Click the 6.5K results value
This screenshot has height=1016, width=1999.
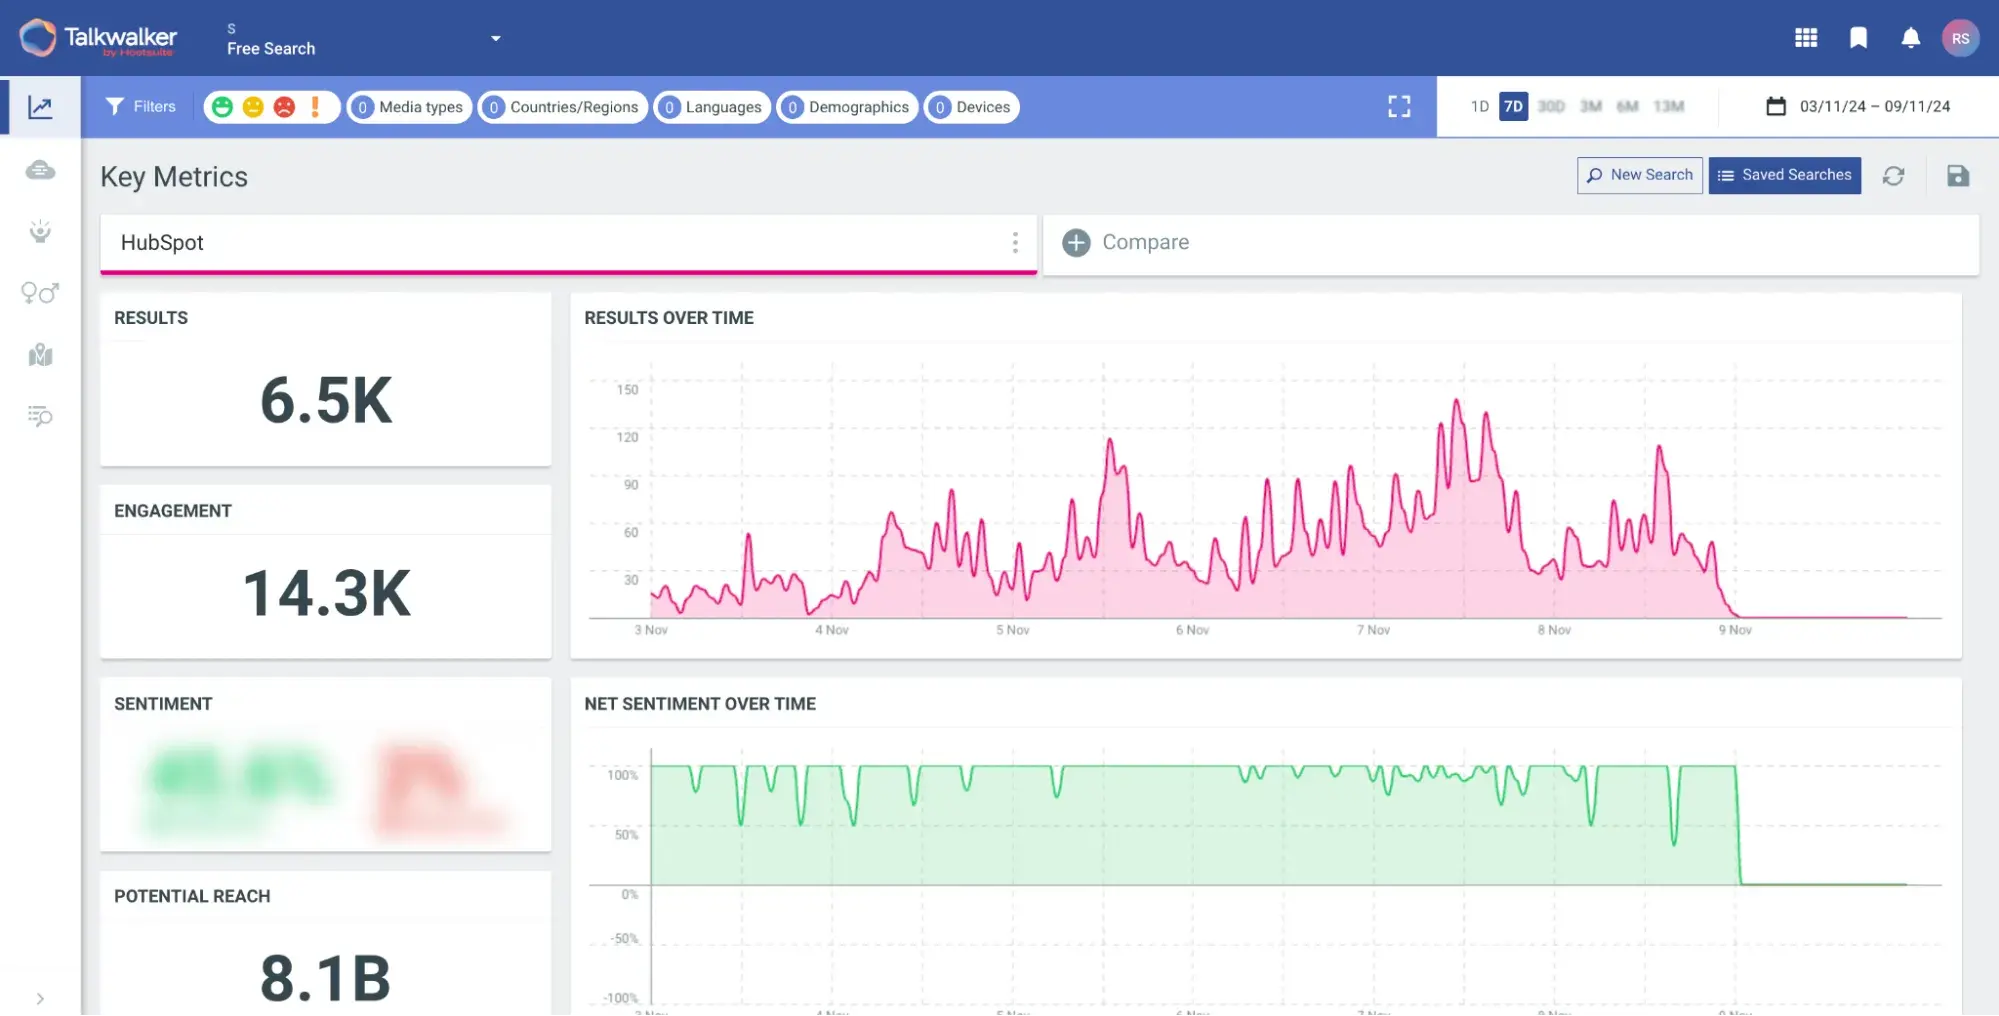coord(326,400)
